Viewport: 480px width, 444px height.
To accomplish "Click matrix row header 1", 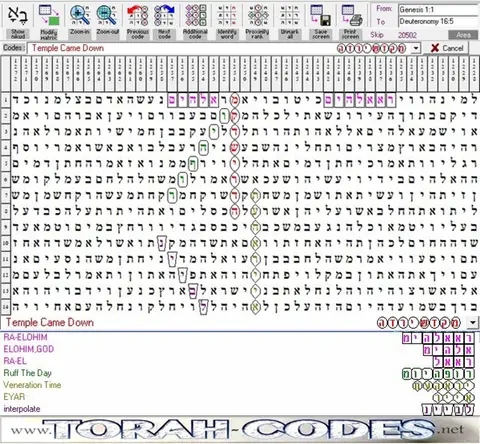I will [x=5, y=100].
